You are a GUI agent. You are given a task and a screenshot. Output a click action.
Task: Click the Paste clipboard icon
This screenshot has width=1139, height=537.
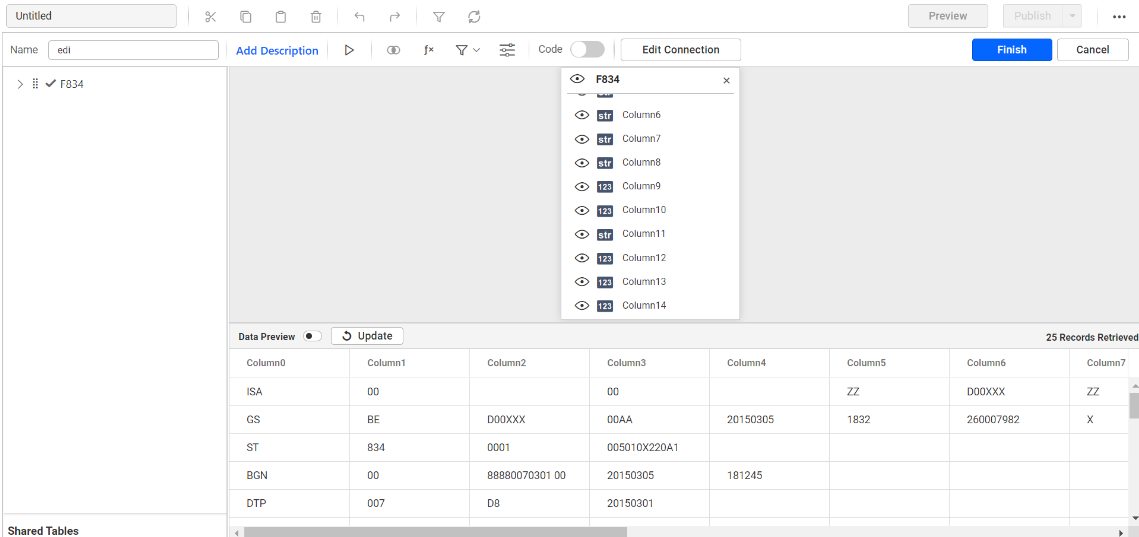coord(280,16)
